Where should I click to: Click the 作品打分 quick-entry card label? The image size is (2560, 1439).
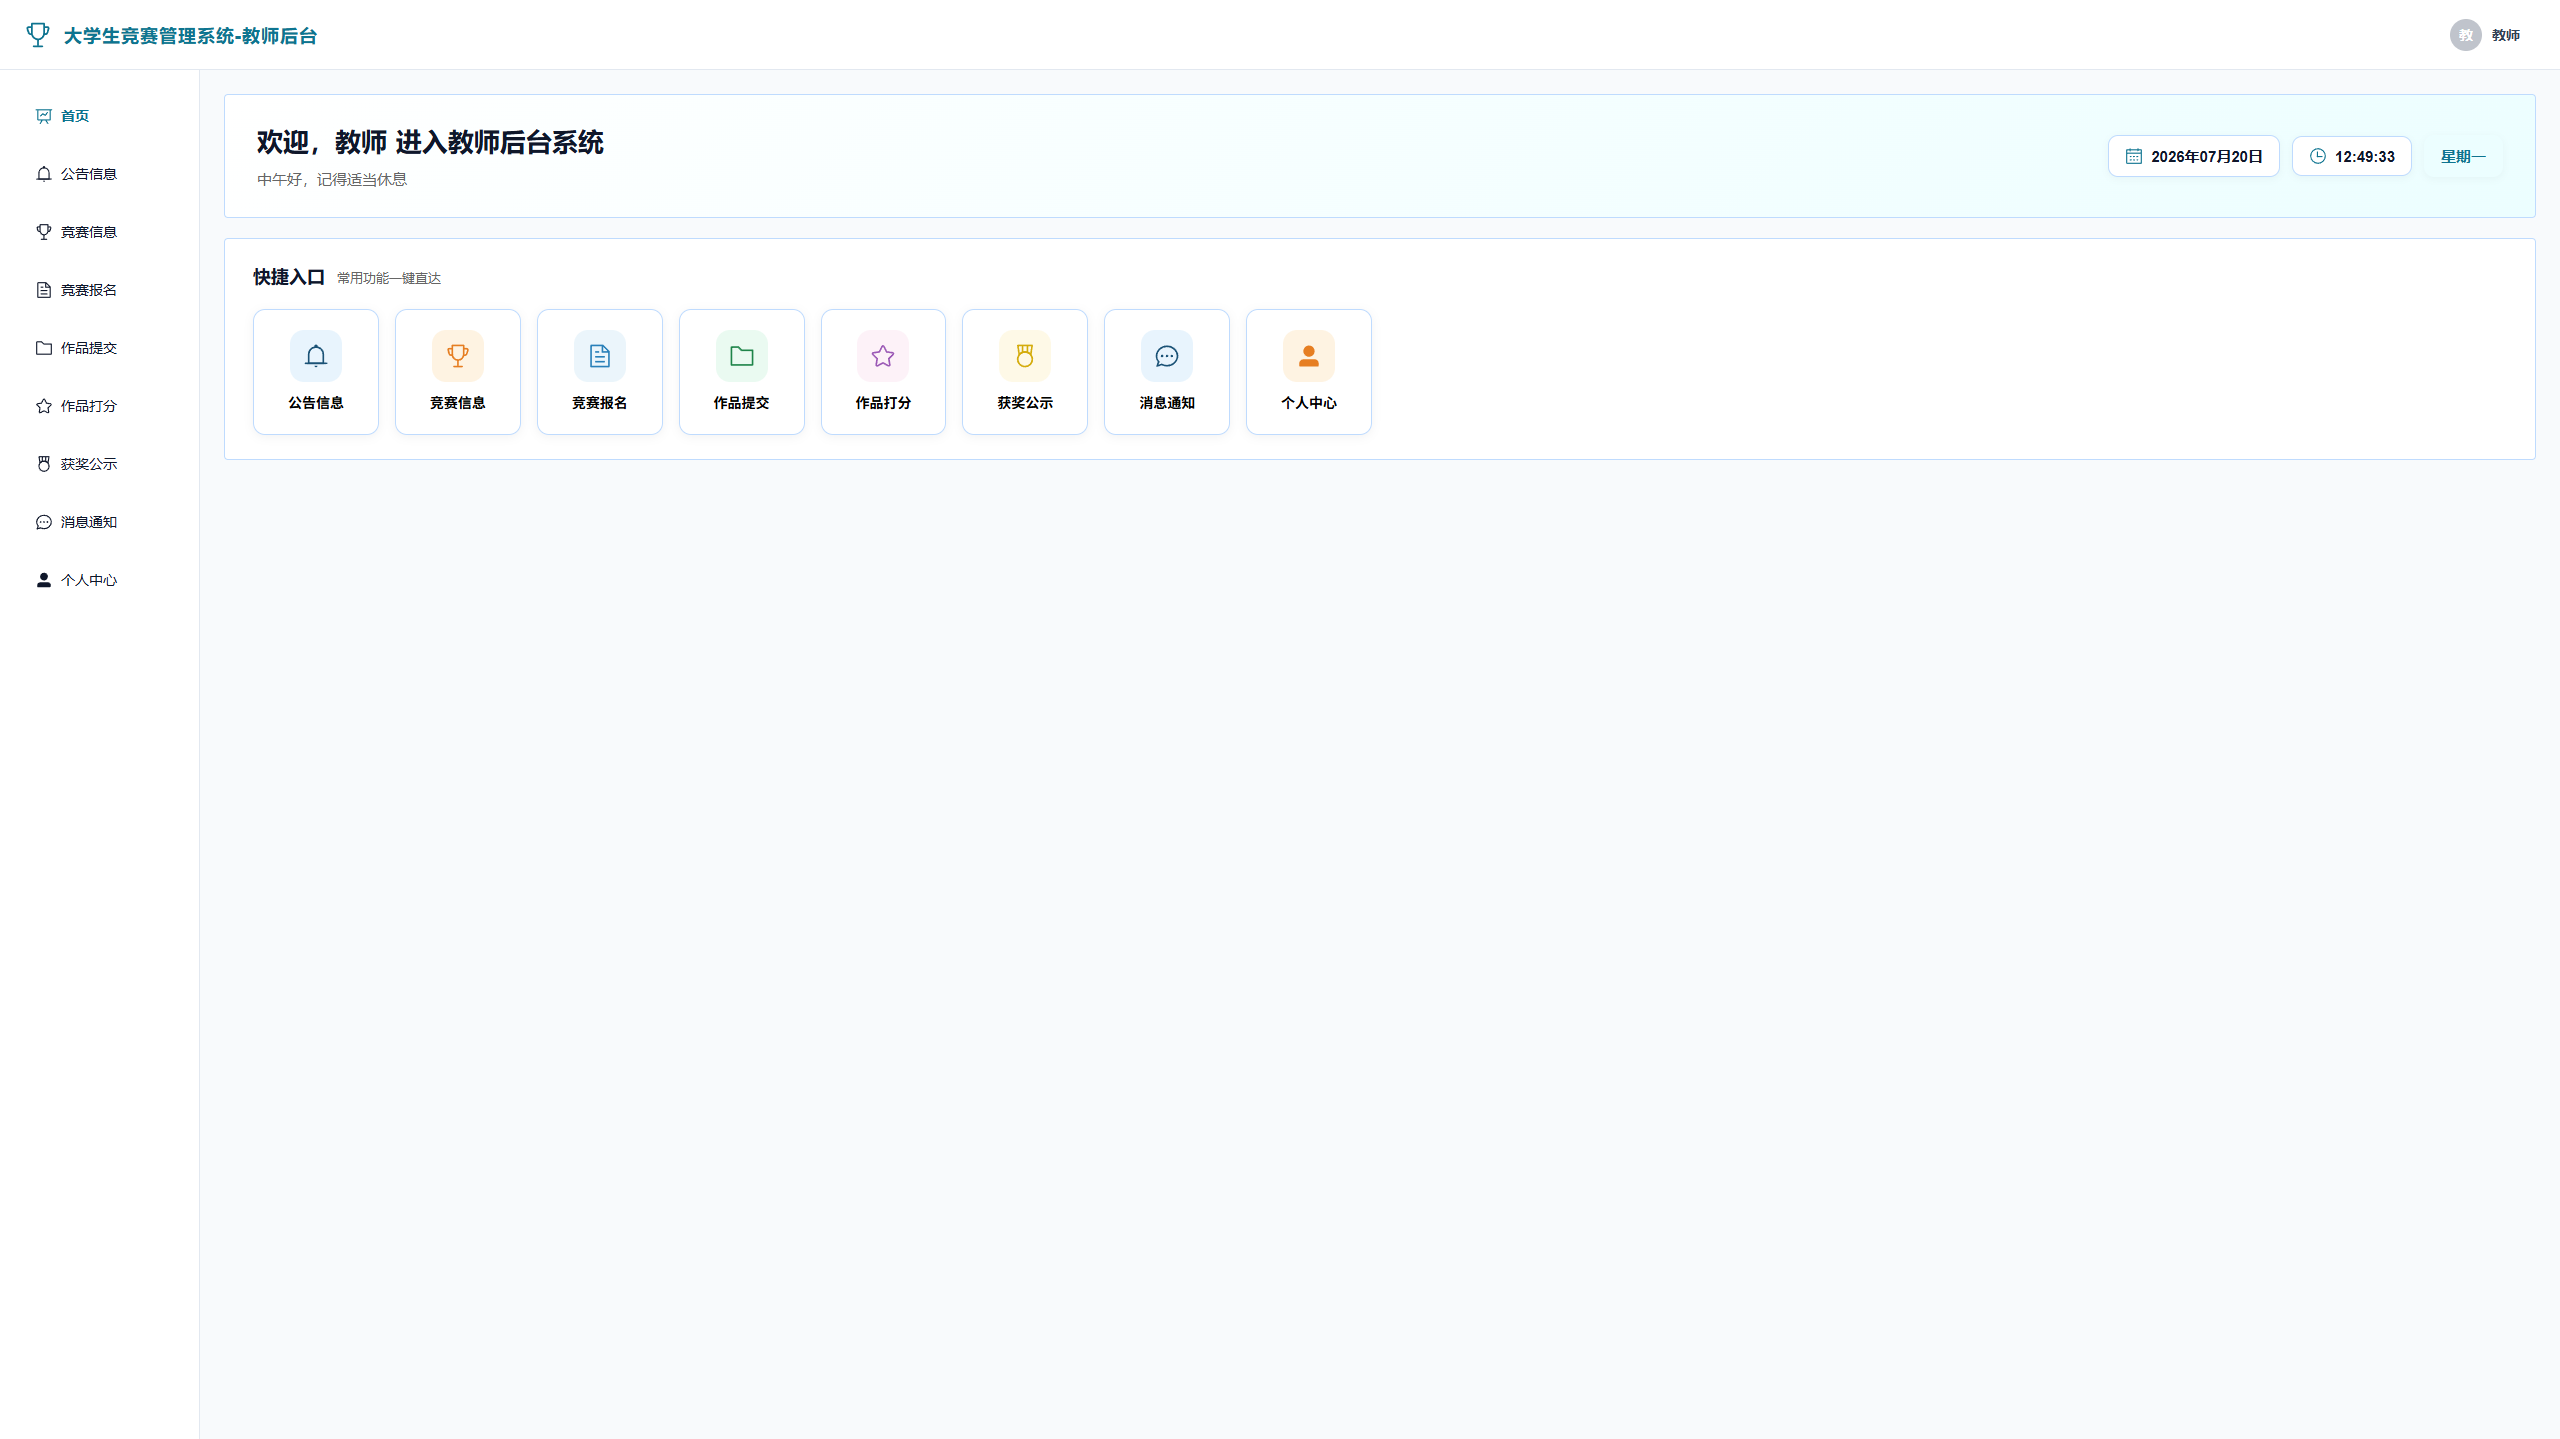click(883, 403)
